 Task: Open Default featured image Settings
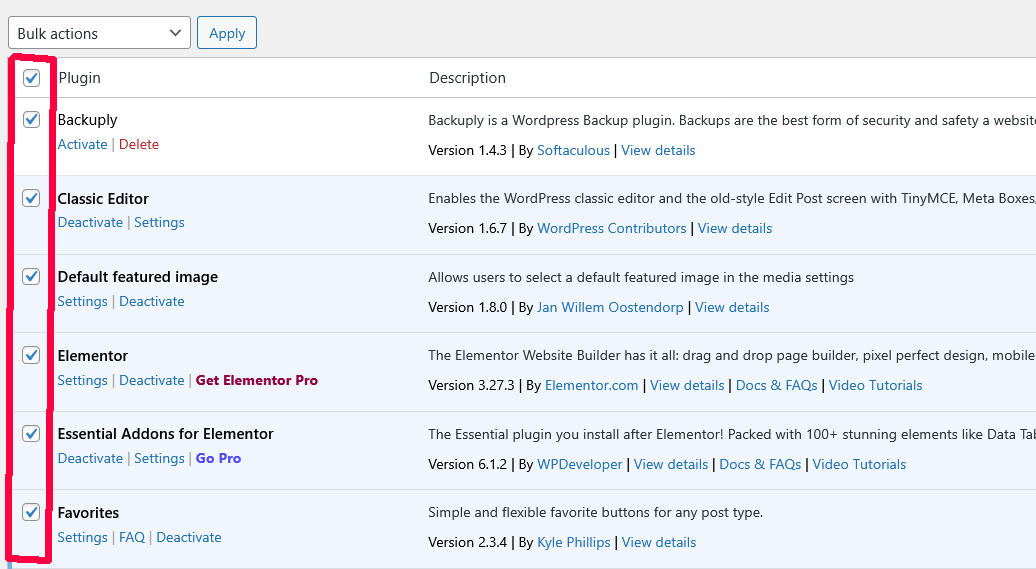coord(83,301)
